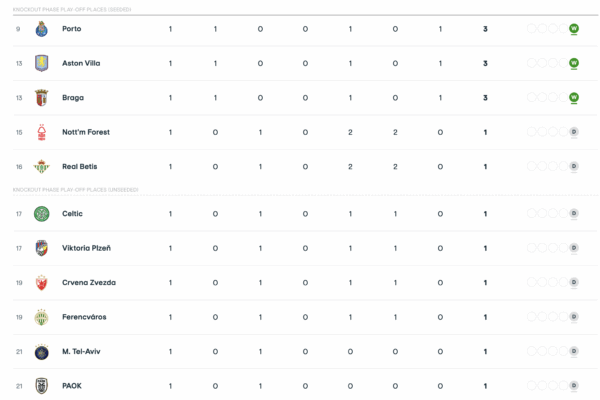Click Aston Villa's green W form badge
600x400 pixels.
pyautogui.click(x=574, y=63)
